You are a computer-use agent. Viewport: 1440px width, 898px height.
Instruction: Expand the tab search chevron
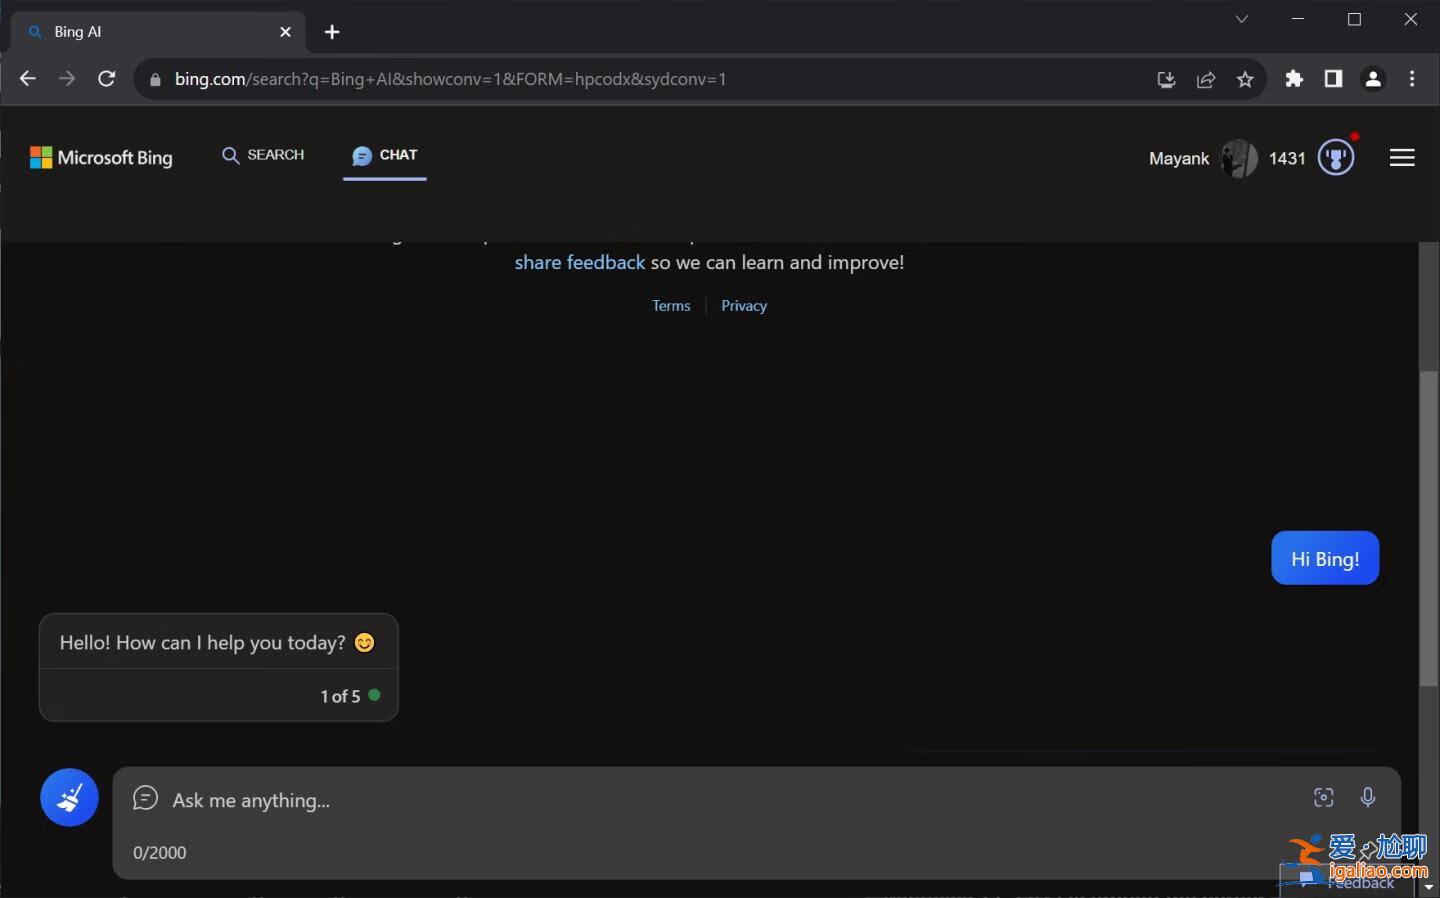pyautogui.click(x=1241, y=19)
